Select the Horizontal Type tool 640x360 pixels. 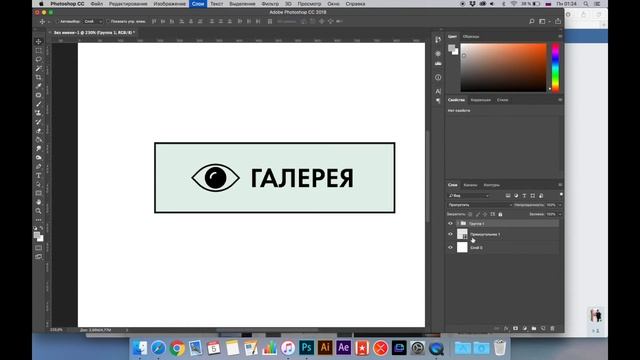pos(39,176)
